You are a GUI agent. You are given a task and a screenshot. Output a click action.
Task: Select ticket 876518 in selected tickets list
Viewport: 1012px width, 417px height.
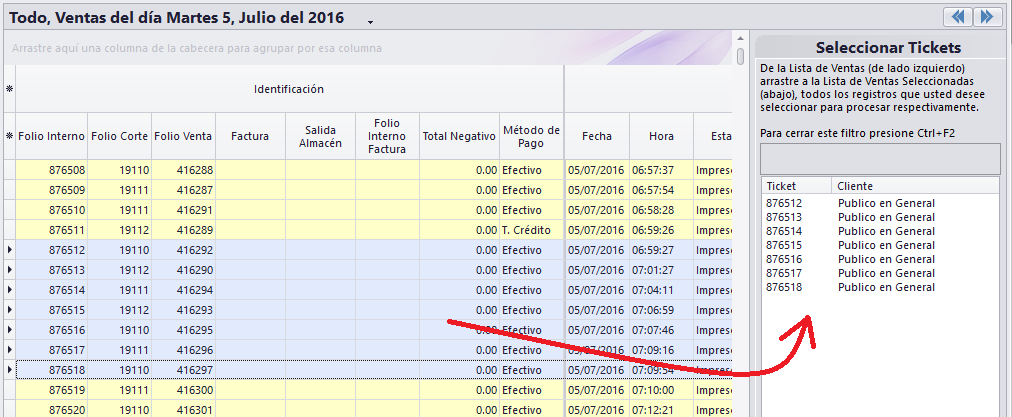point(784,287)
